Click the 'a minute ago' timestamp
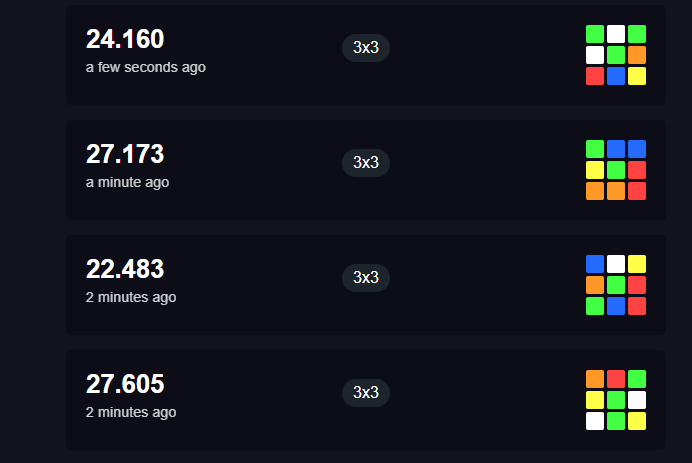Viewport: 692px width, 463px height. tap(127, 182)
